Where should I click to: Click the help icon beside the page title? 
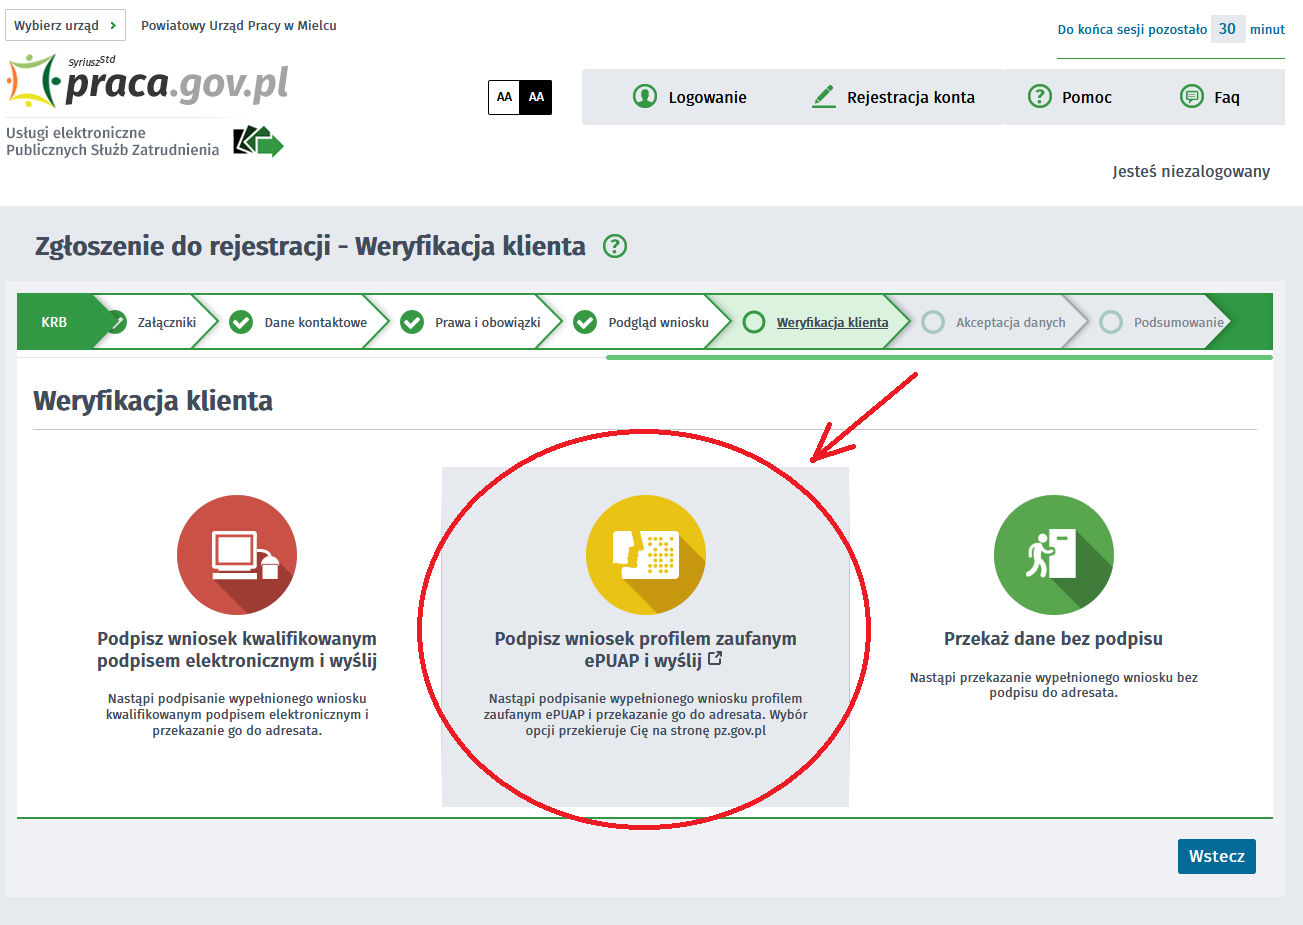[x=615, y=246]
